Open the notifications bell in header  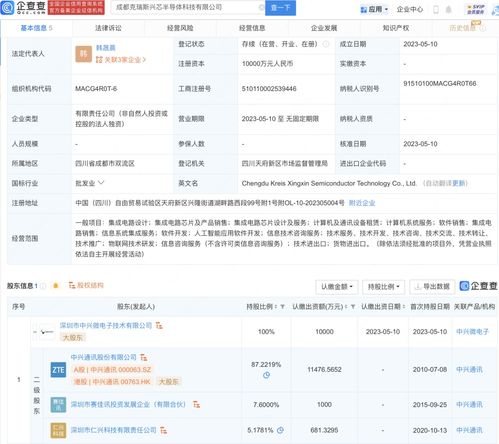(x=449, y=9)
